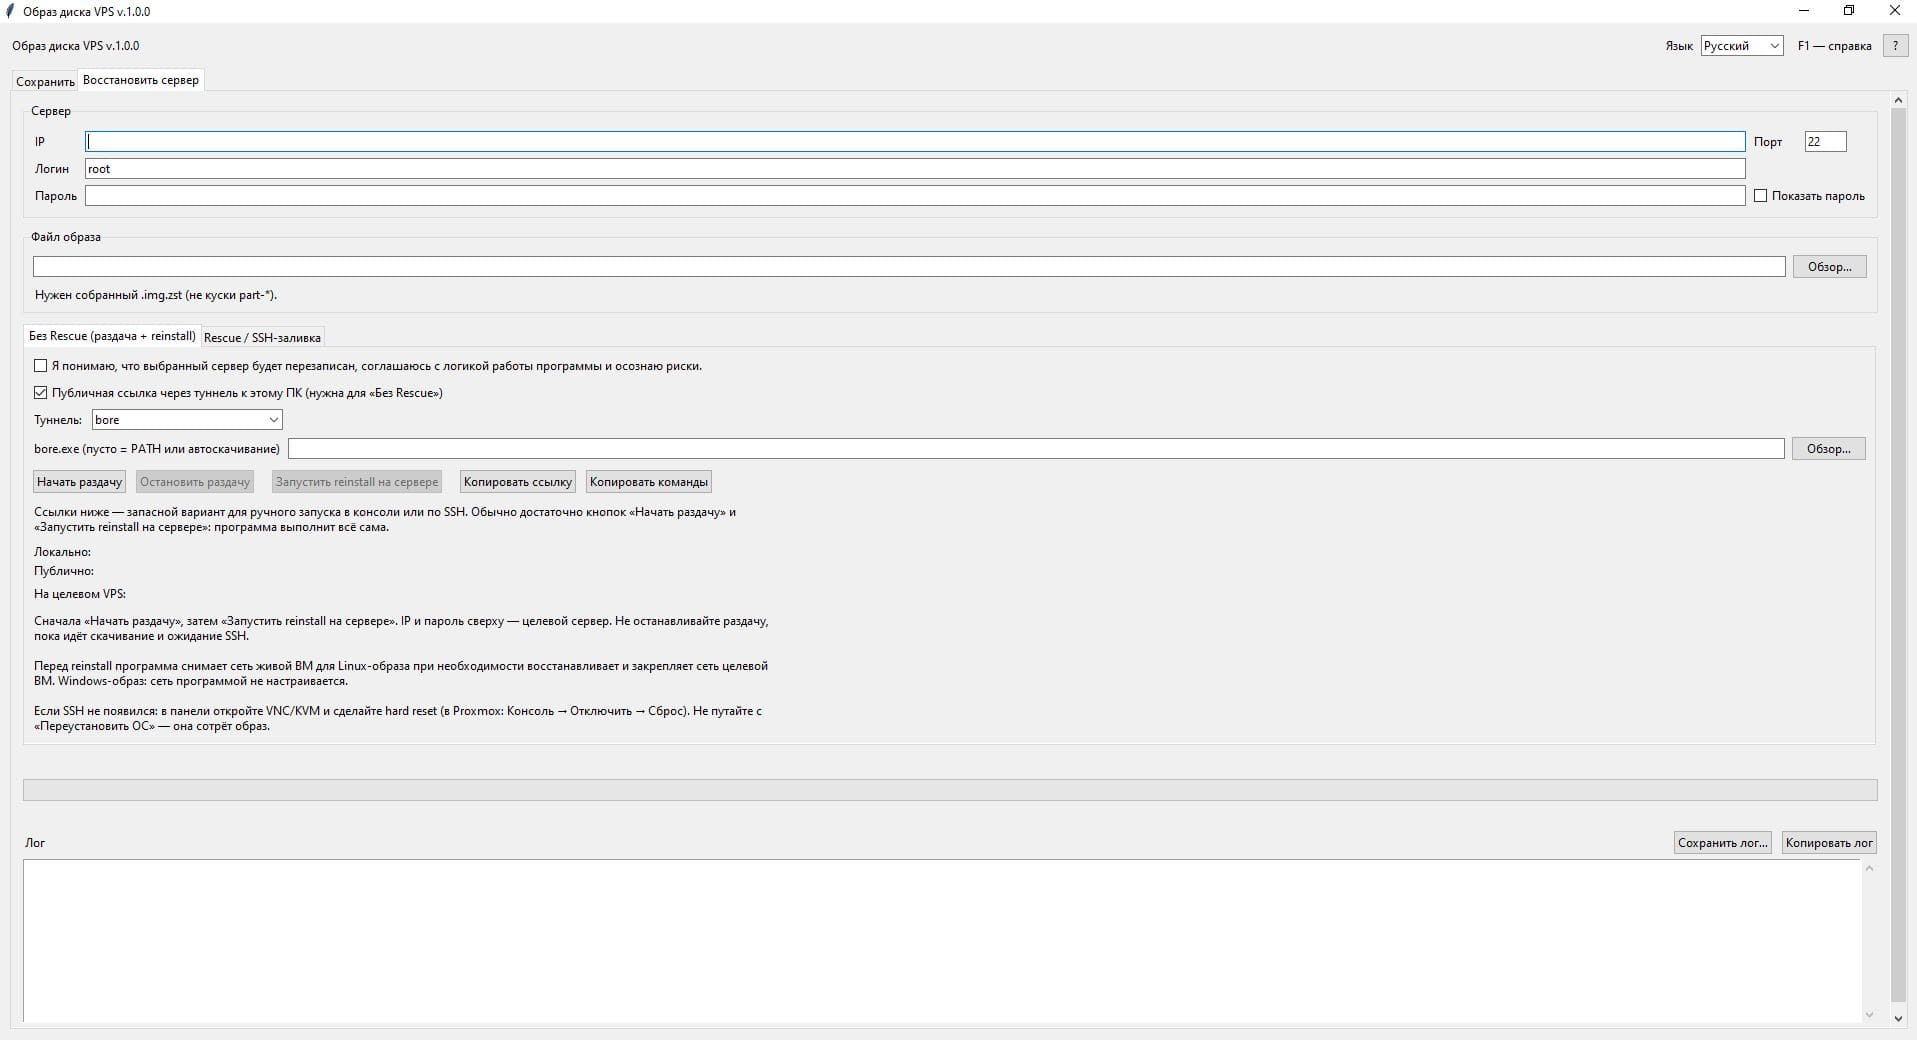This screenshot has height=1040, width=1917.
Task: Click the Локально: label text
Action: [x=62, y=552]
